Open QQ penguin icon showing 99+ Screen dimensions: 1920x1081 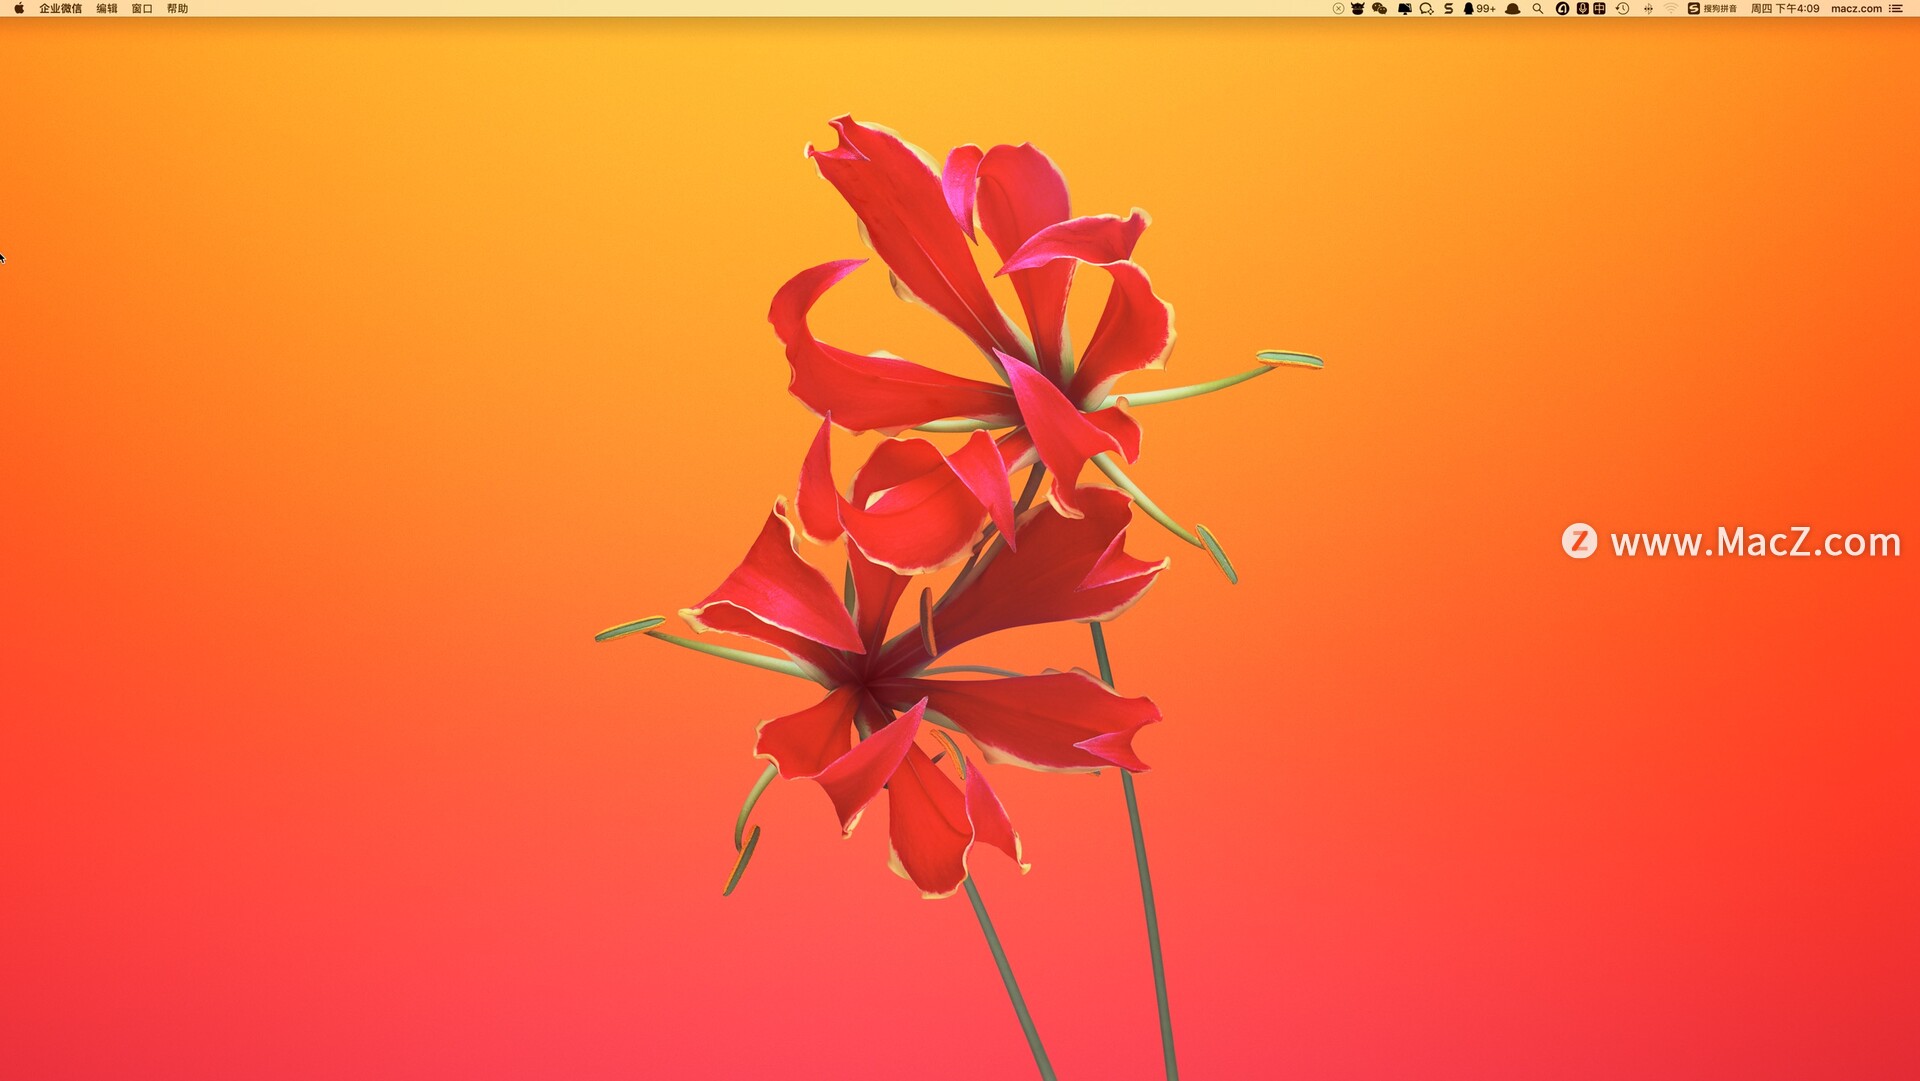(1479, 8)
